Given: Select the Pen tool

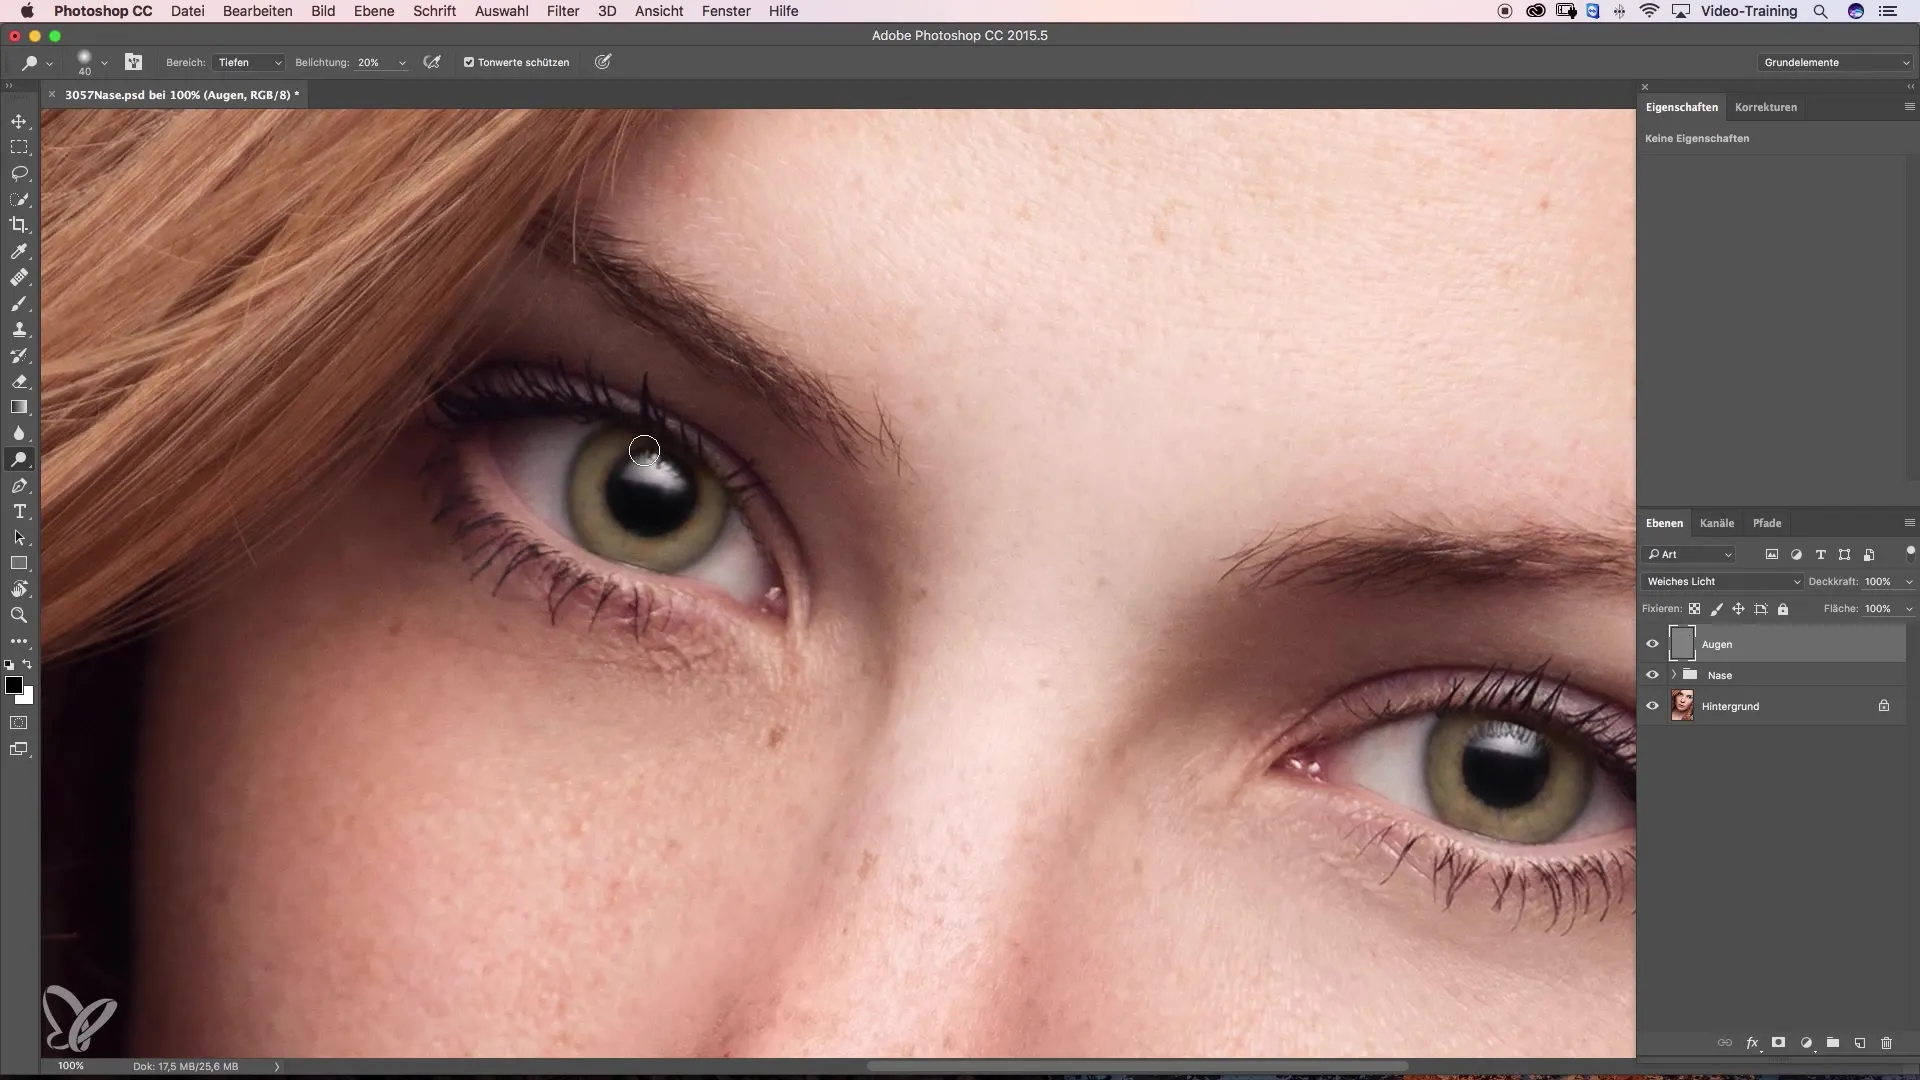Looking at the screenshot, I should coord(19,486).
